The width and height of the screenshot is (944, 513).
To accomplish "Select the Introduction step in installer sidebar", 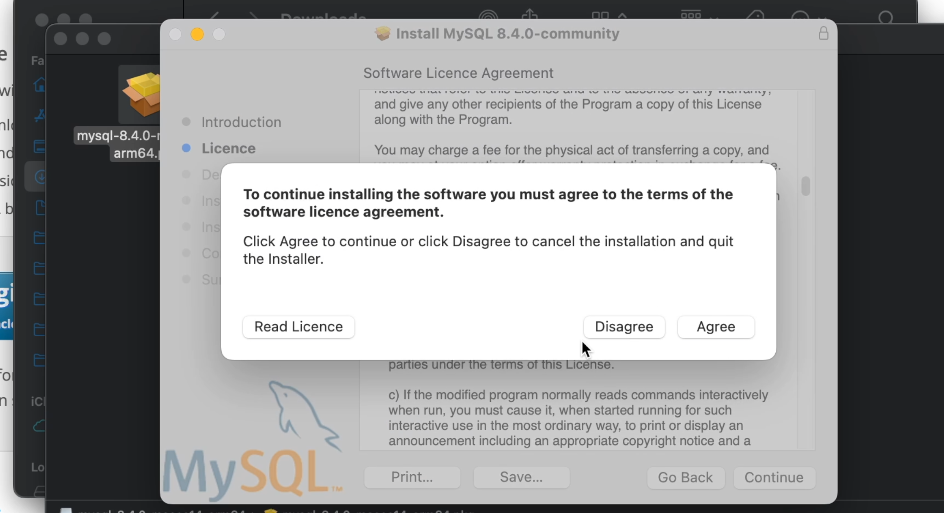I will [241, 122].
